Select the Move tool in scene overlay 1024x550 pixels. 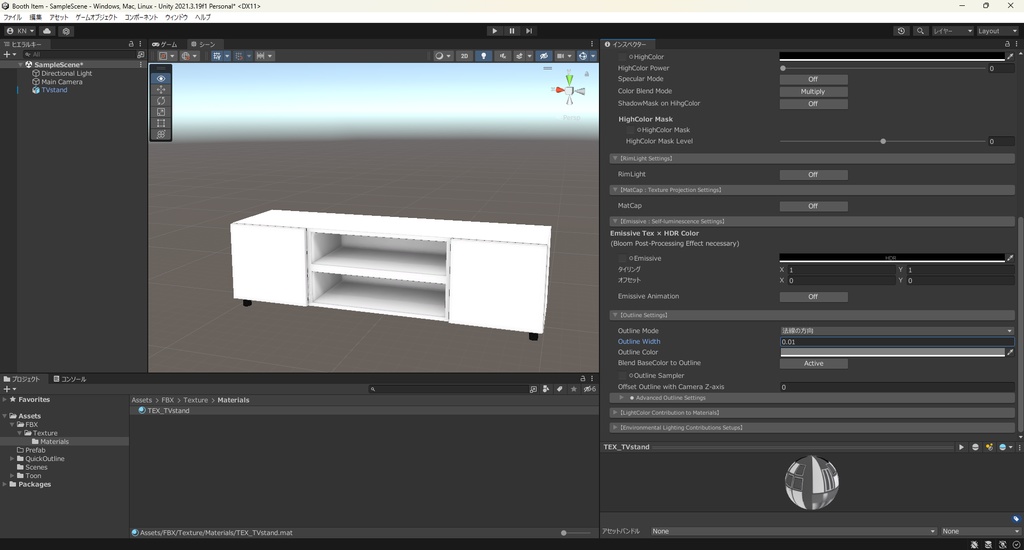click(161, 89)
